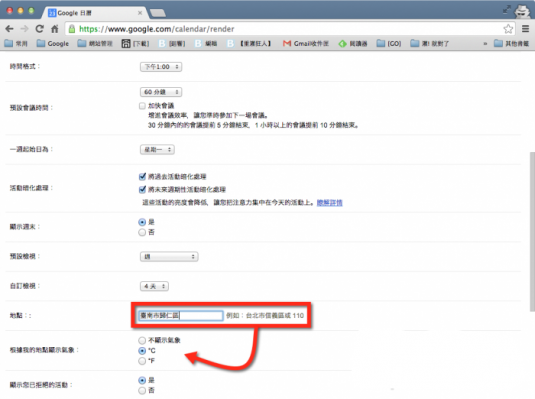Open the Google bookmarks folder
The height and width of the screenshot is (399, 535).
pos(53,43)
